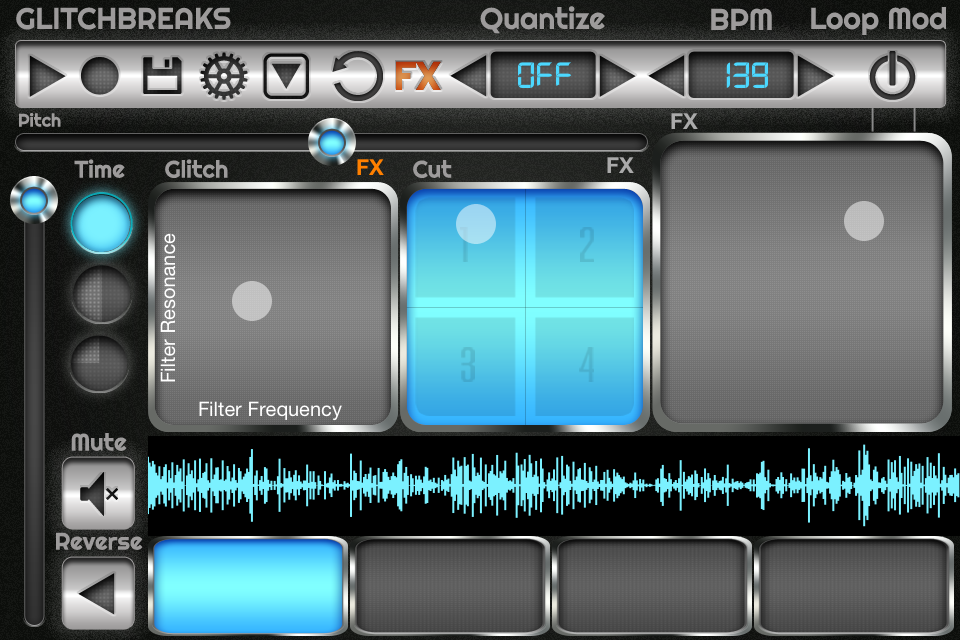Click the white dot on Cut pad 1
The width and height of the screenshot is (960, 640).
pos(476,224)
